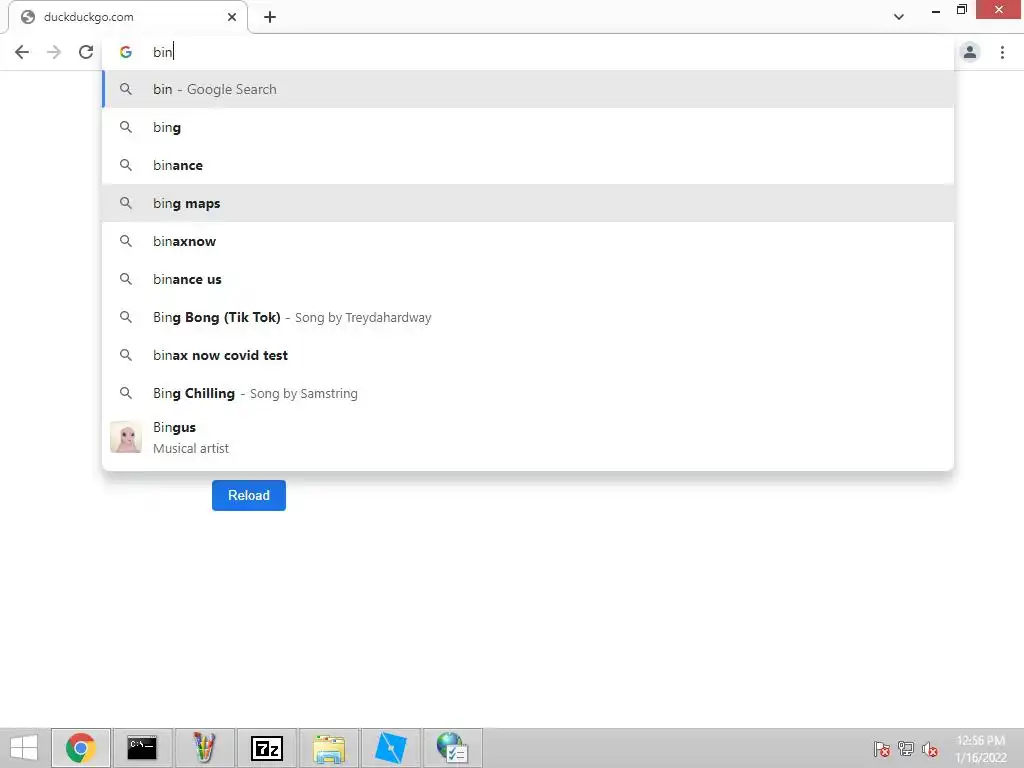The width and height of the screenshot is (1024, 768).
Task: Select the duckduckgo.com tab
Action: (x=128, y=17)
